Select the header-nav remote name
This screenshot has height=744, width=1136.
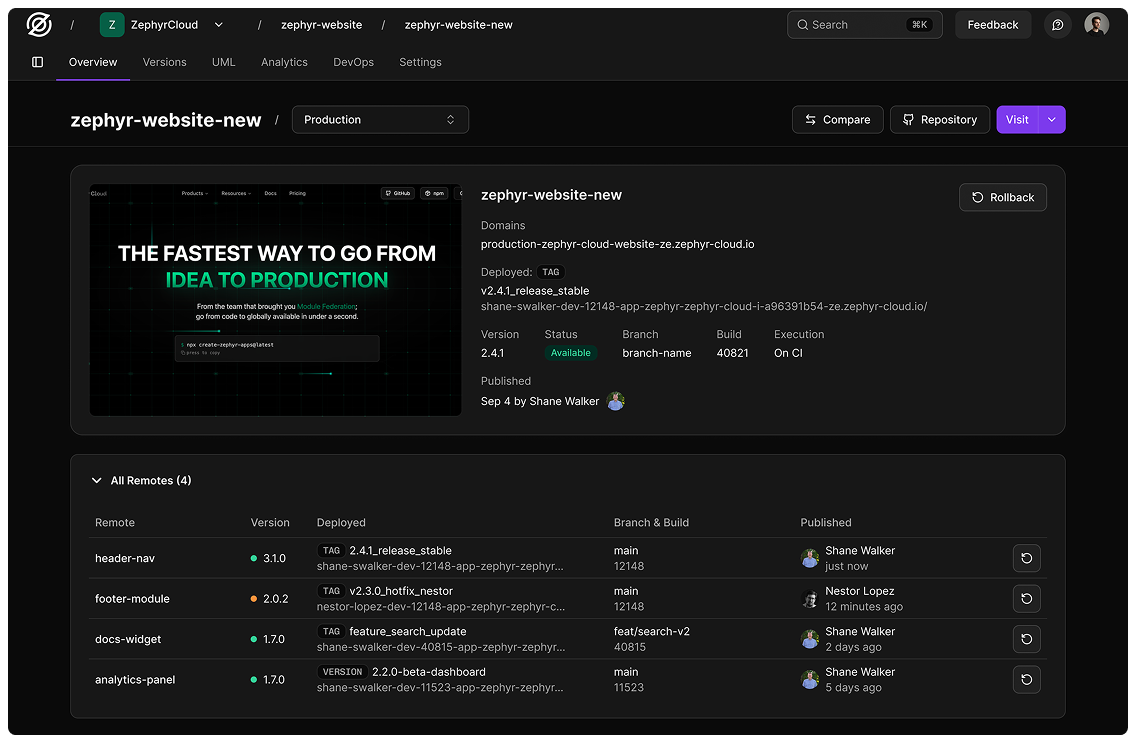[125, 559]
